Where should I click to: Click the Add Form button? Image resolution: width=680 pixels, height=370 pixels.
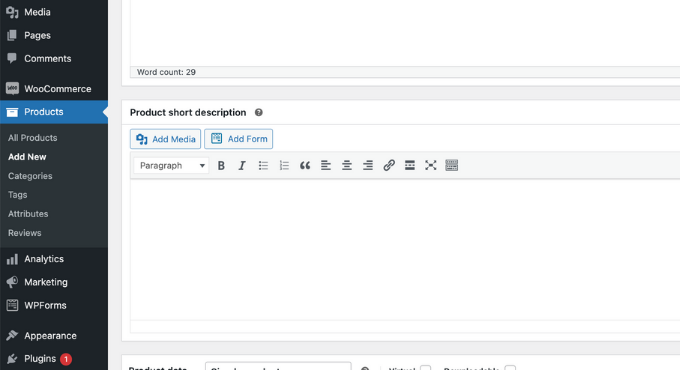coord(239,139)
